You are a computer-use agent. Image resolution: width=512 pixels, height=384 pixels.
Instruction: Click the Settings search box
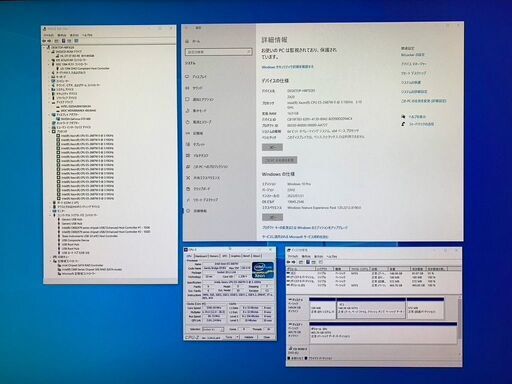coord(219,52)
